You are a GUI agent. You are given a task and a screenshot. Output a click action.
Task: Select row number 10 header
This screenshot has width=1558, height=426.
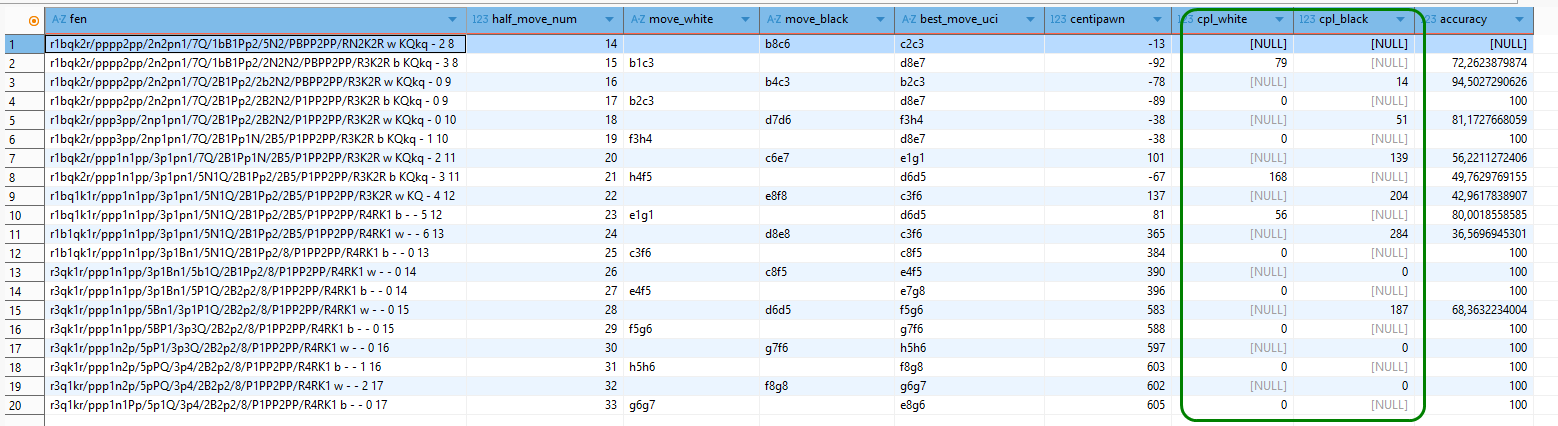(22, 214)
